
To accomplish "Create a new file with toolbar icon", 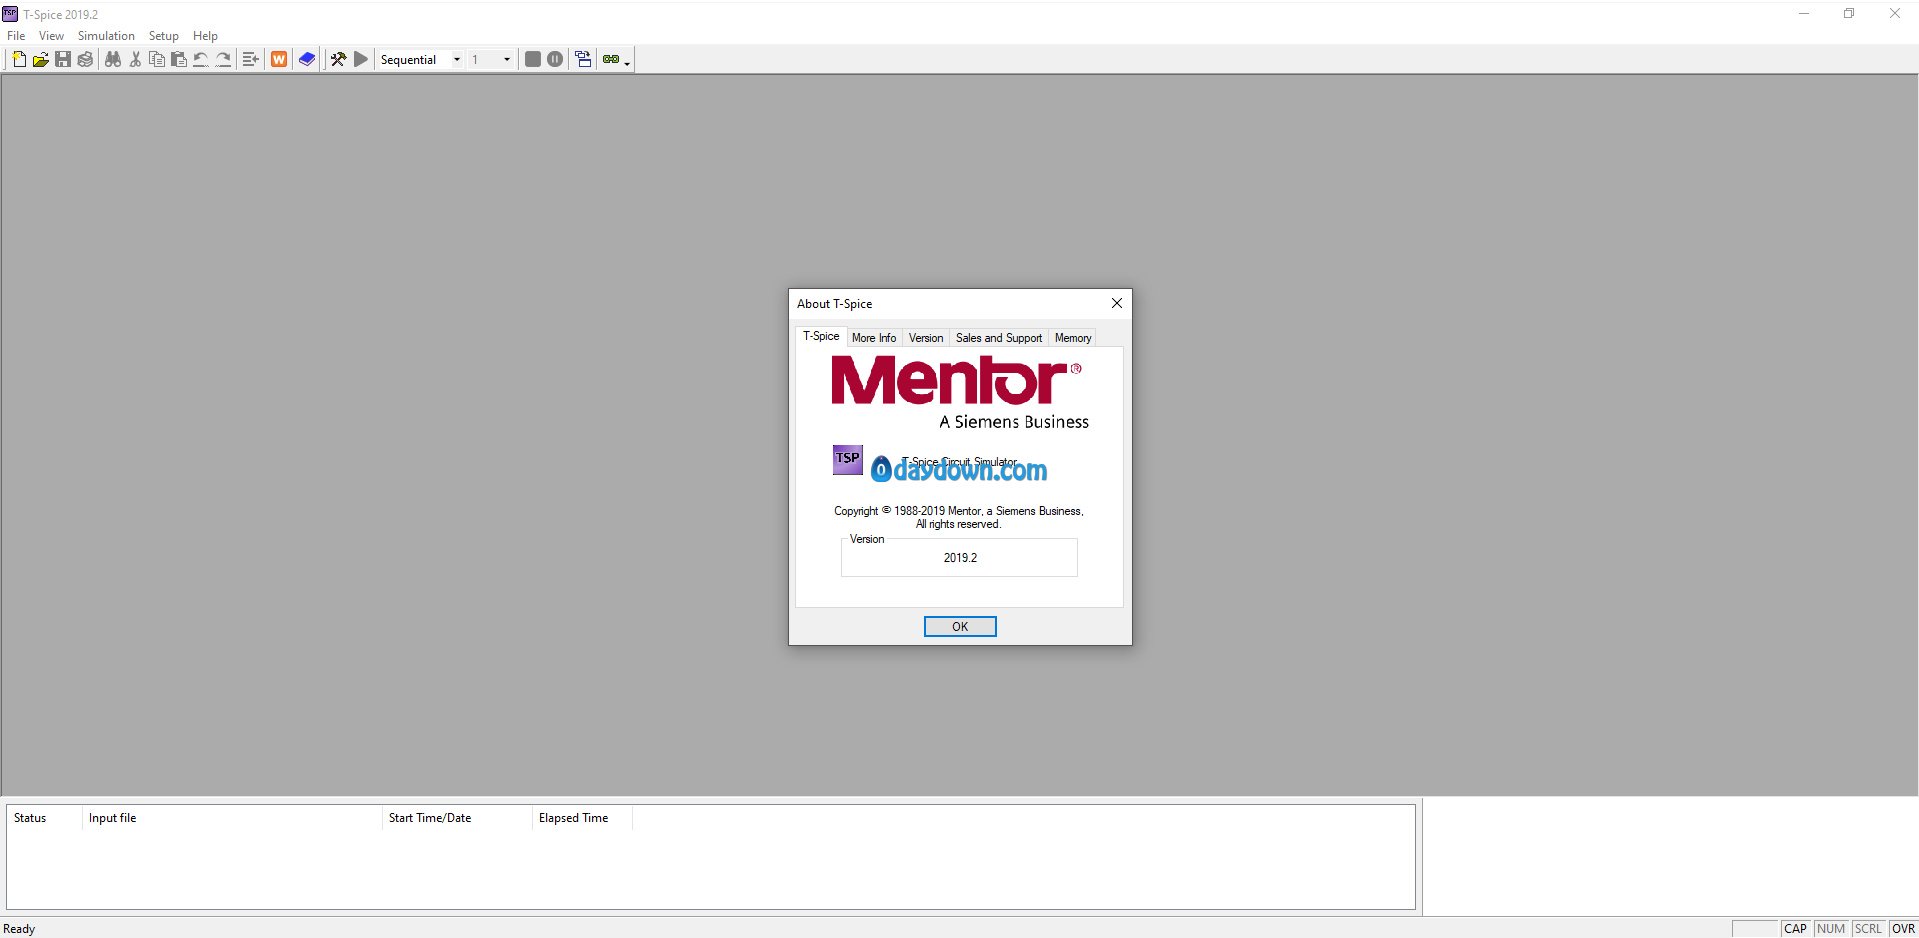I will pos(19,60).
